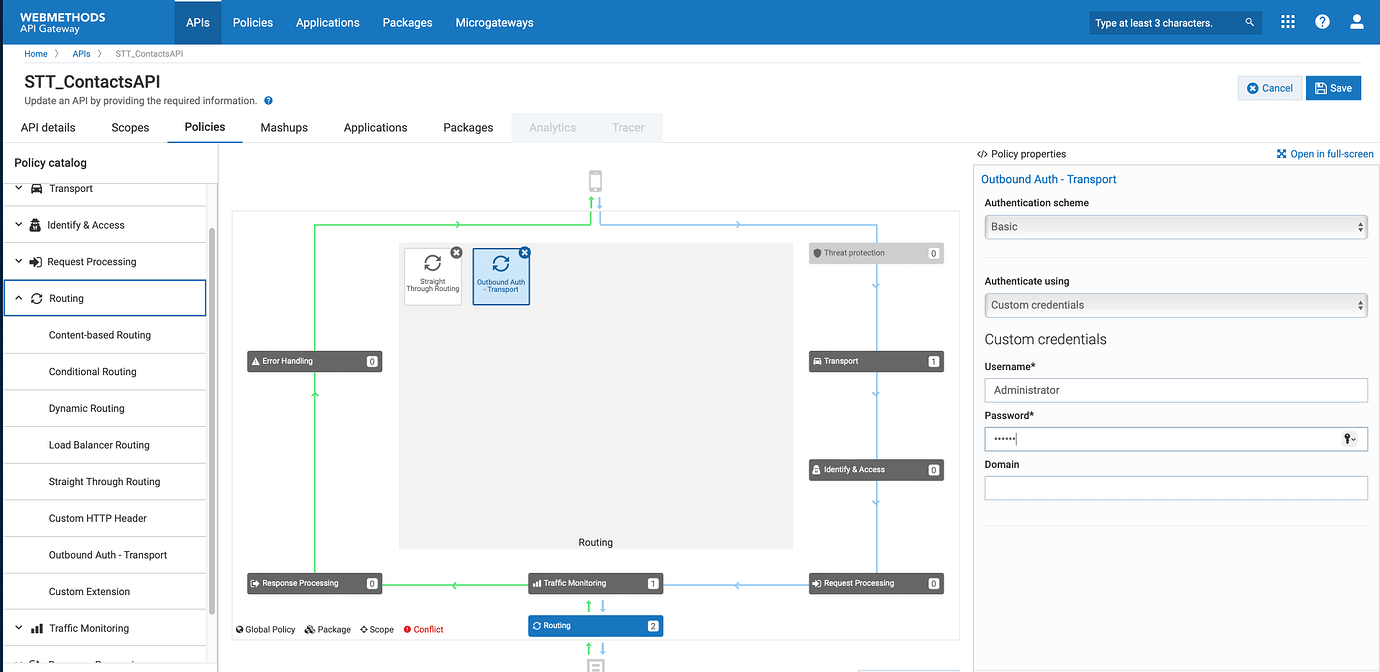This screenshot has height=672, width=1380.
Task: Open the help question mark icon
Action: click(1322, 22)
